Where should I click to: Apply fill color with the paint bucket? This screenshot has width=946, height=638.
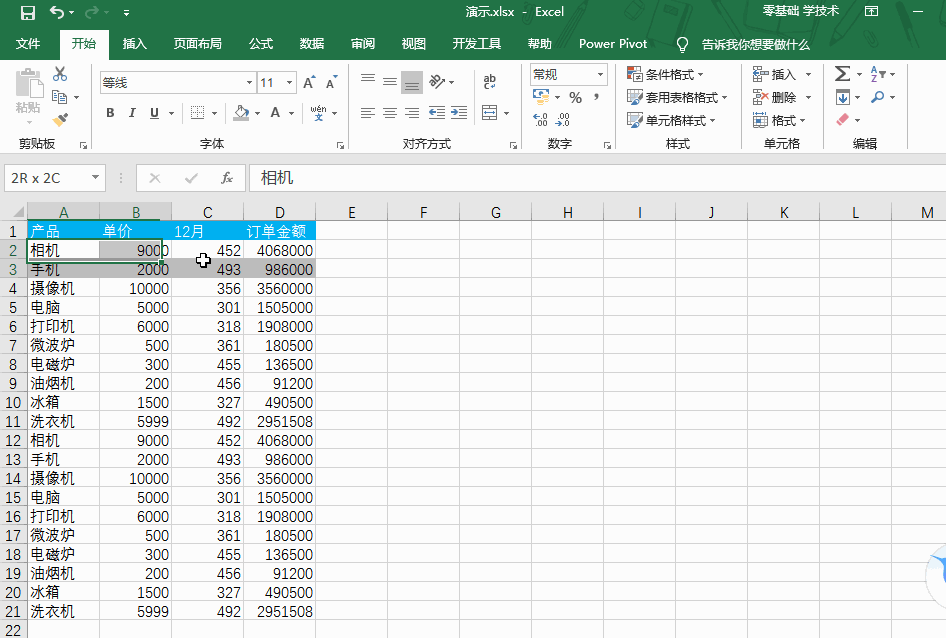point(241,113)
